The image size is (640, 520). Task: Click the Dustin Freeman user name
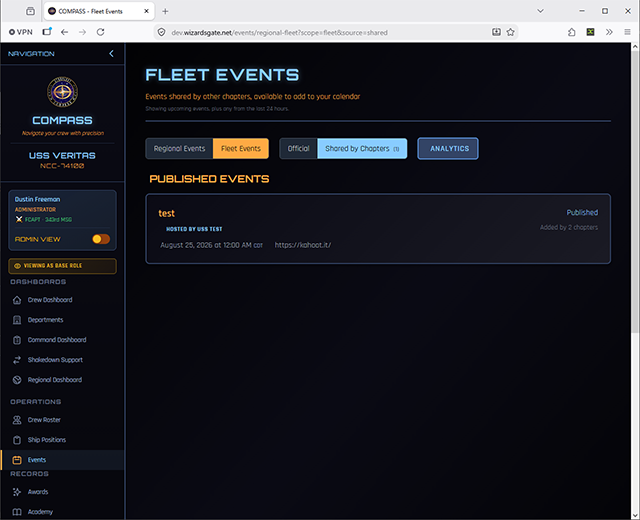pos(37,199)
